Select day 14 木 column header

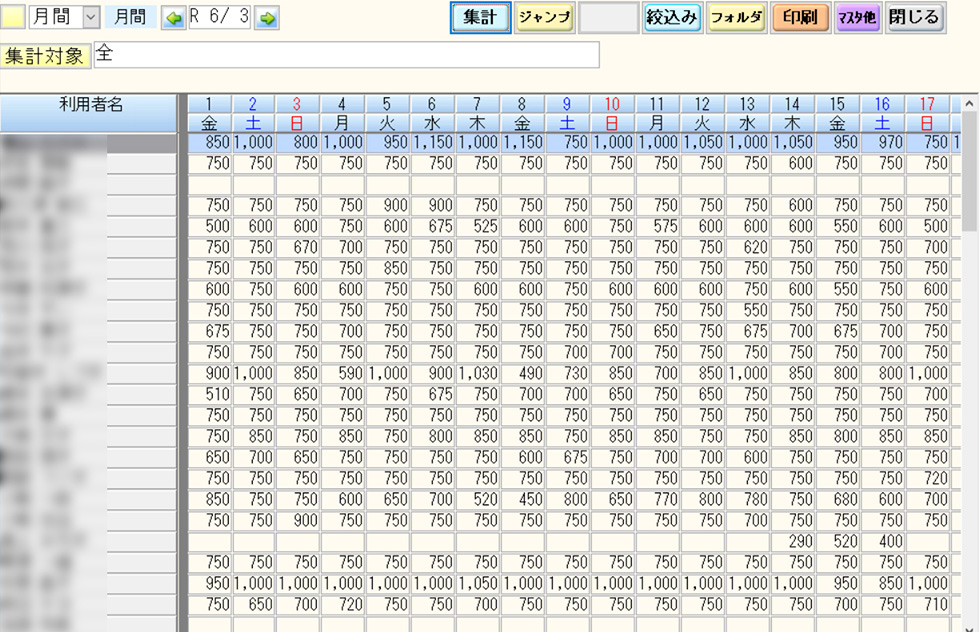[x=792, y=113]
